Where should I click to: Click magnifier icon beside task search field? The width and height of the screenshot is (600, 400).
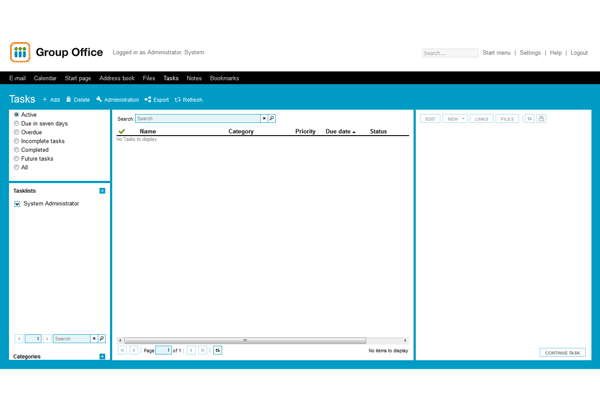(x=271, y=119)
